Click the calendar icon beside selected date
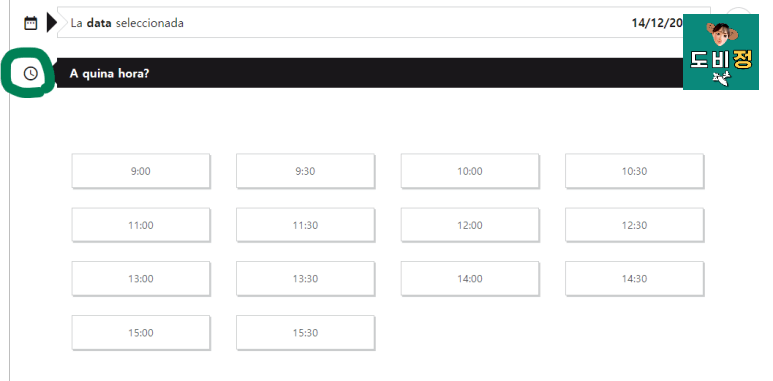The image size is (773, 381). 31,23
